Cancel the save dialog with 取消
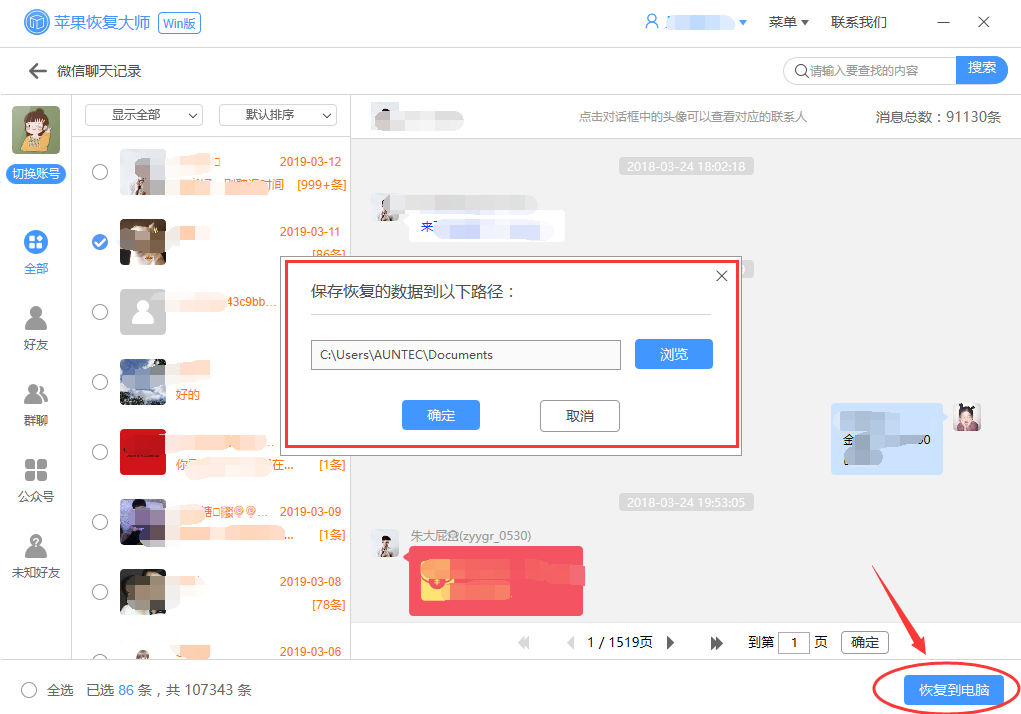Viewport: 1021px width, 714px height. tap(580, 416)
